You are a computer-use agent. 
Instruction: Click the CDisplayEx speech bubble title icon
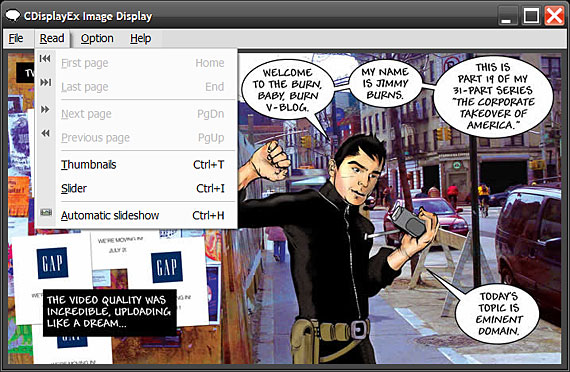[x=13, y=16]
